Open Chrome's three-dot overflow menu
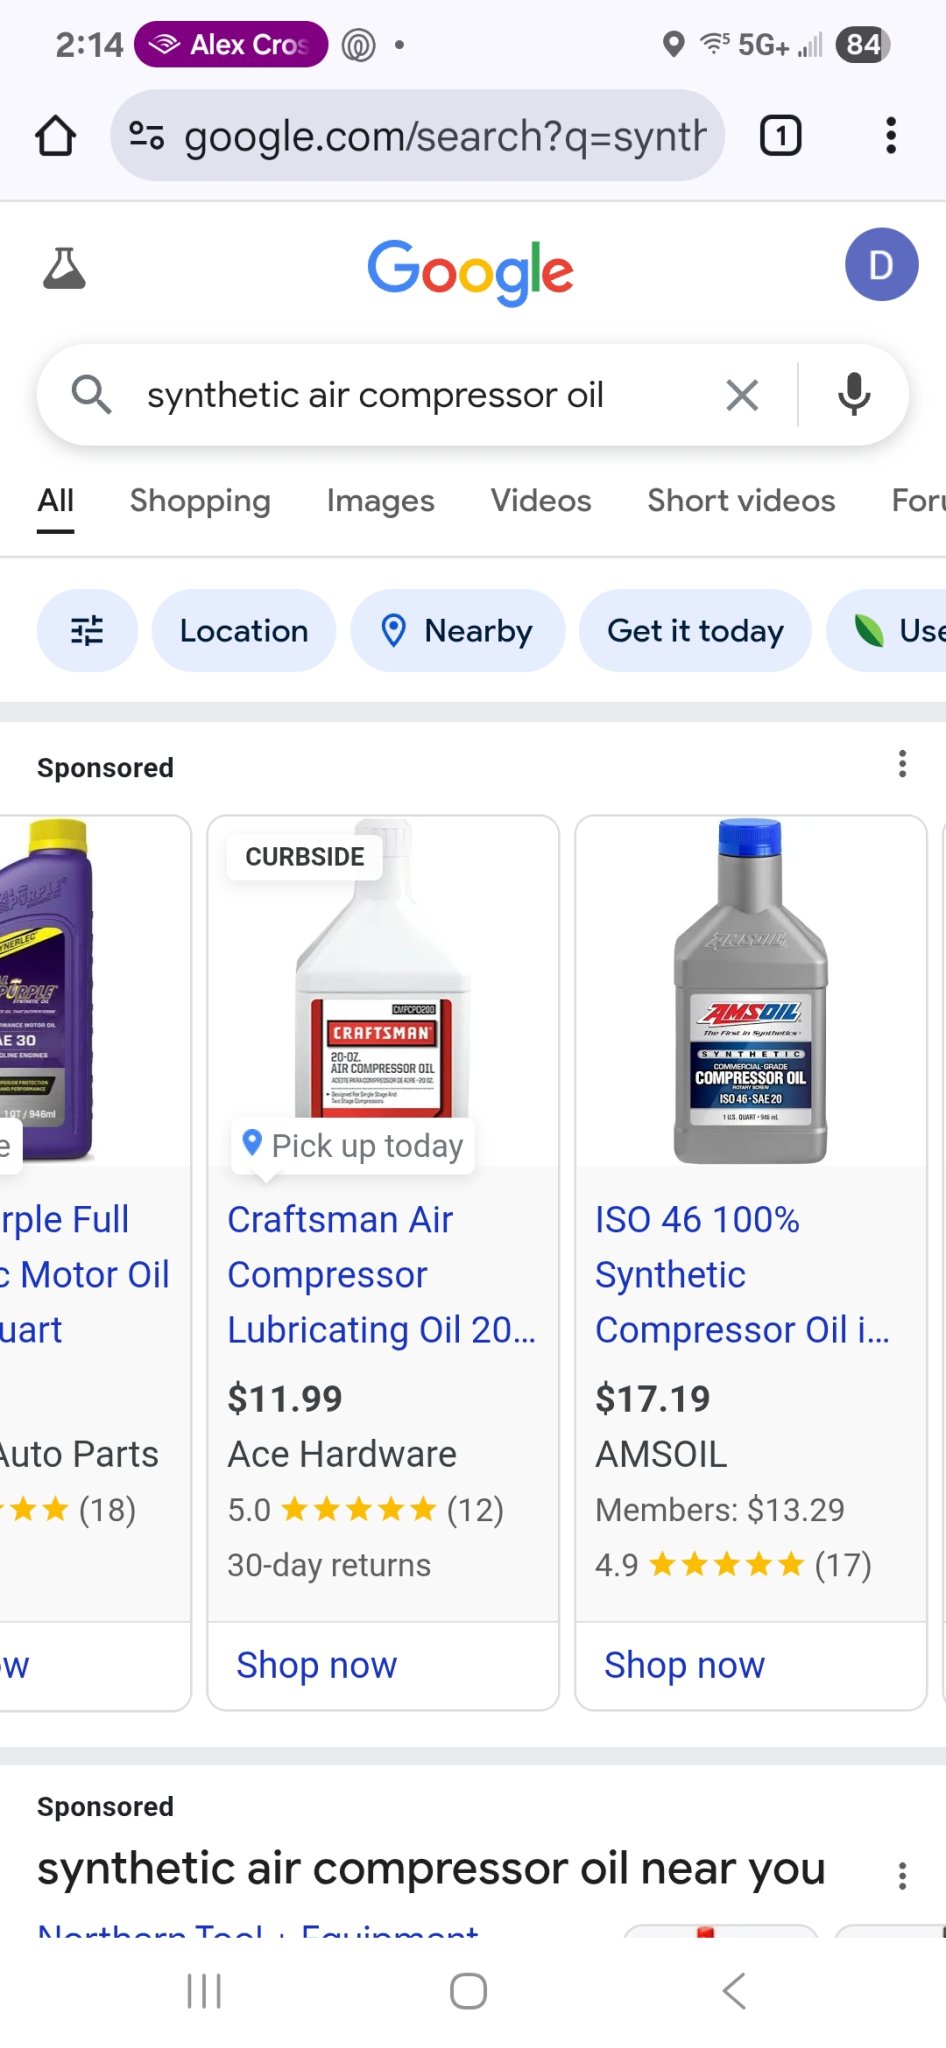946x2048 pixels. pos(890,136)
